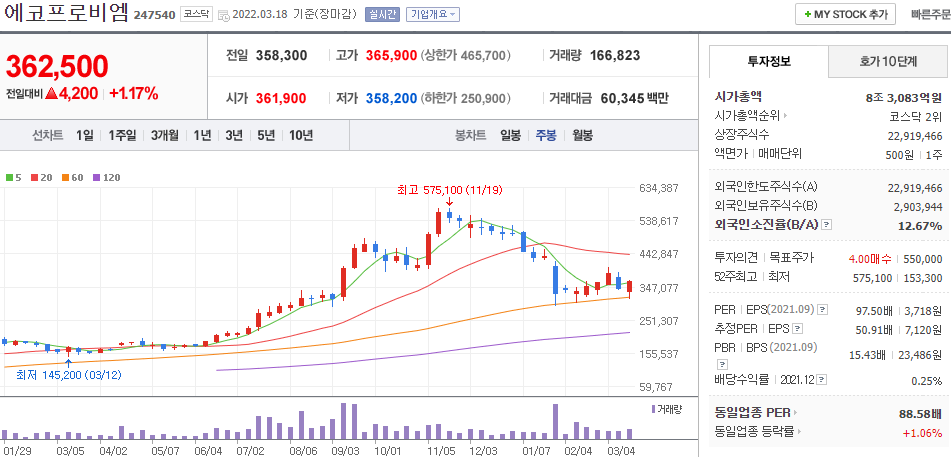
Task: Click the orange 60-day moving average legend swatch
Action: [x=66, y=178]
